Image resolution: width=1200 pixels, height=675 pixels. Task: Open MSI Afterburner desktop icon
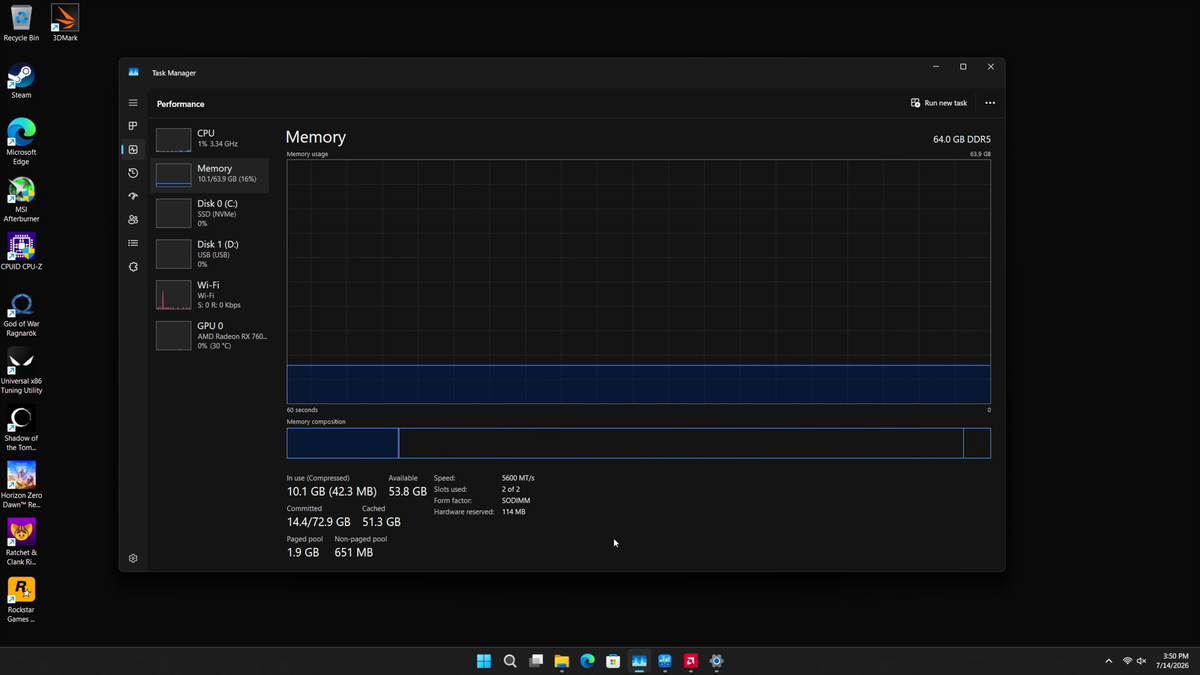[21, 200]
